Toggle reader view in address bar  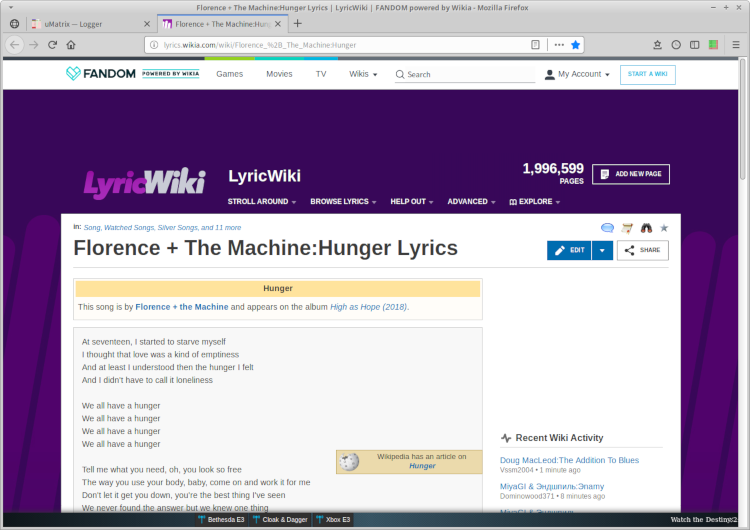click(535, 44)
